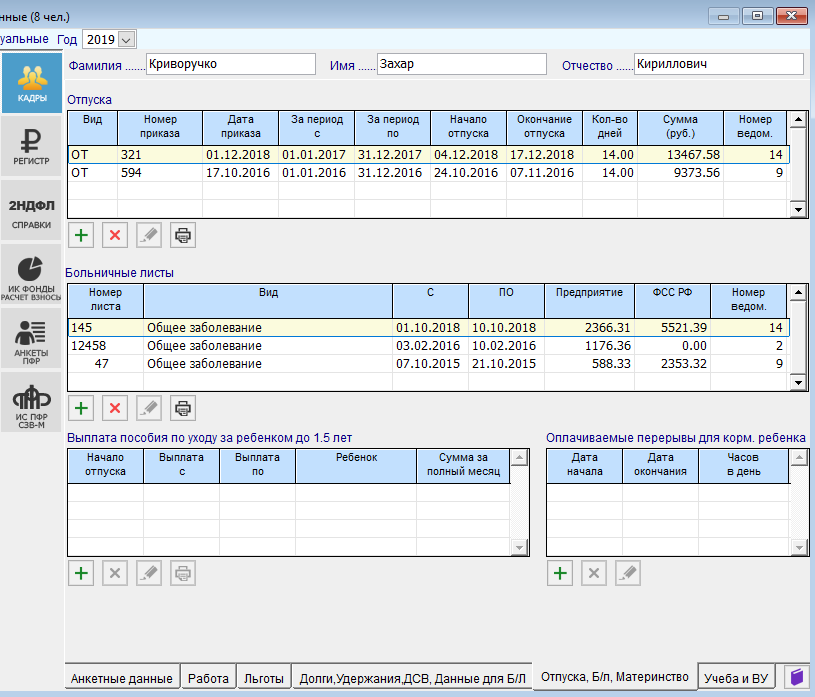Add a new vacation record in Отпуска
The image size is (815, 697).
tap(81, 235)
